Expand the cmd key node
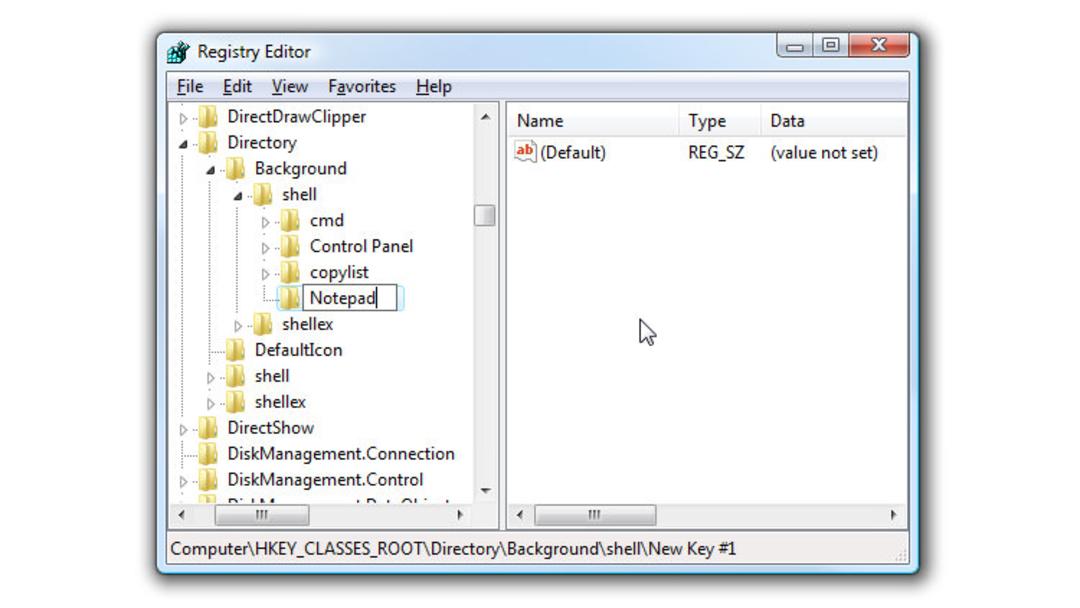 [x=265, y=222]
